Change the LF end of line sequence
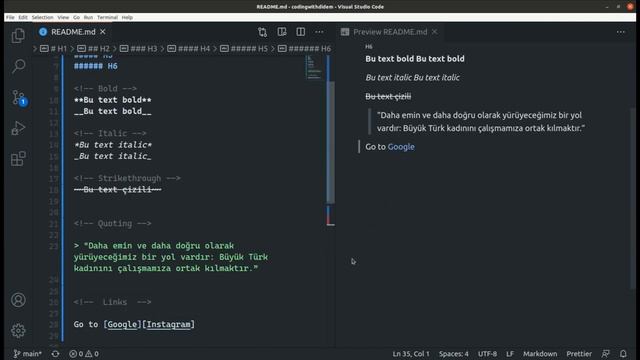640x360 pixels. point(510,354)
